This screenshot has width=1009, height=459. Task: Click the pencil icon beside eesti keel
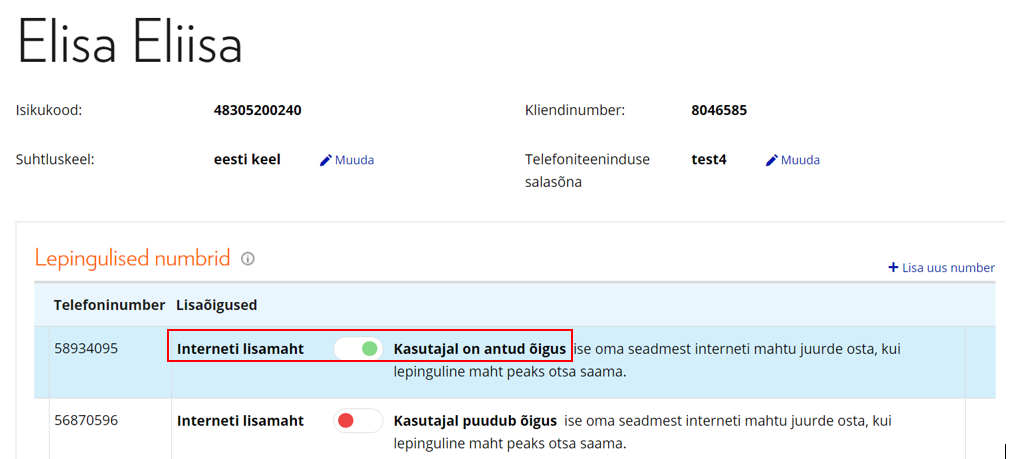tap(325, 160)
